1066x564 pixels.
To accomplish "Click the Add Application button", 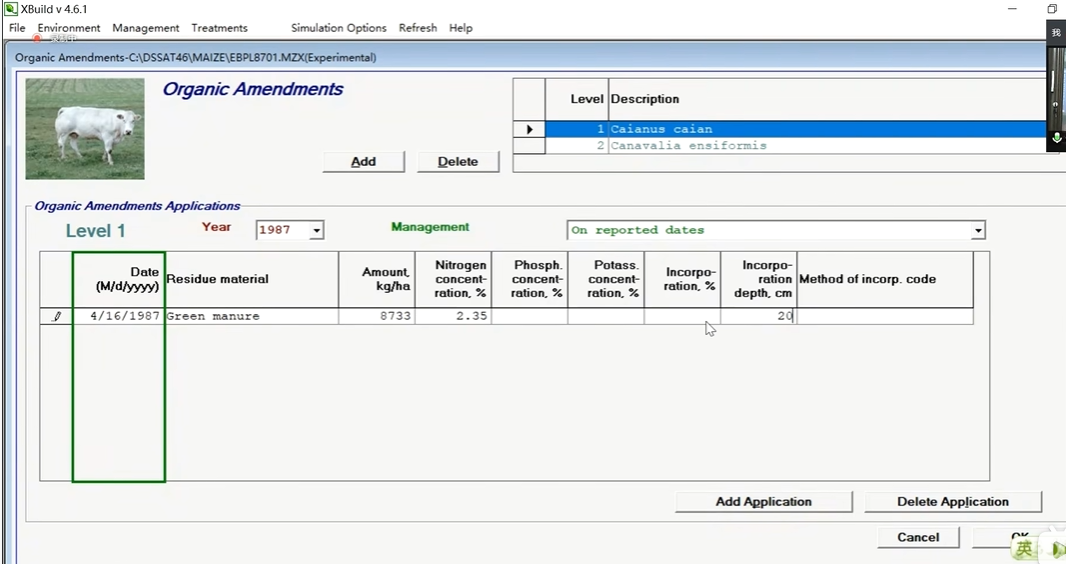I will [x=763, y=501].
